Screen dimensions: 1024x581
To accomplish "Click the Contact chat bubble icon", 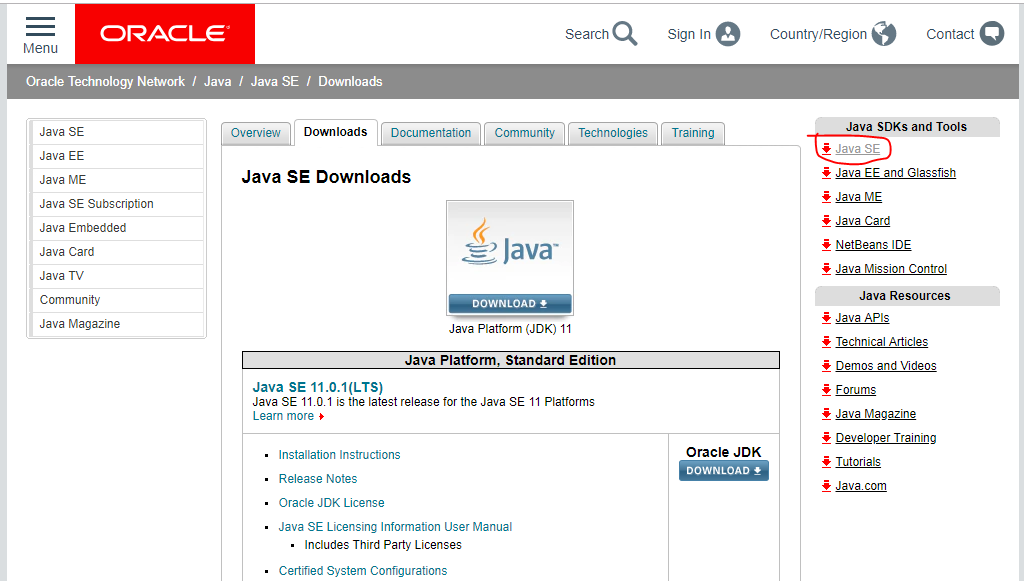I will [x=991, y=34].
